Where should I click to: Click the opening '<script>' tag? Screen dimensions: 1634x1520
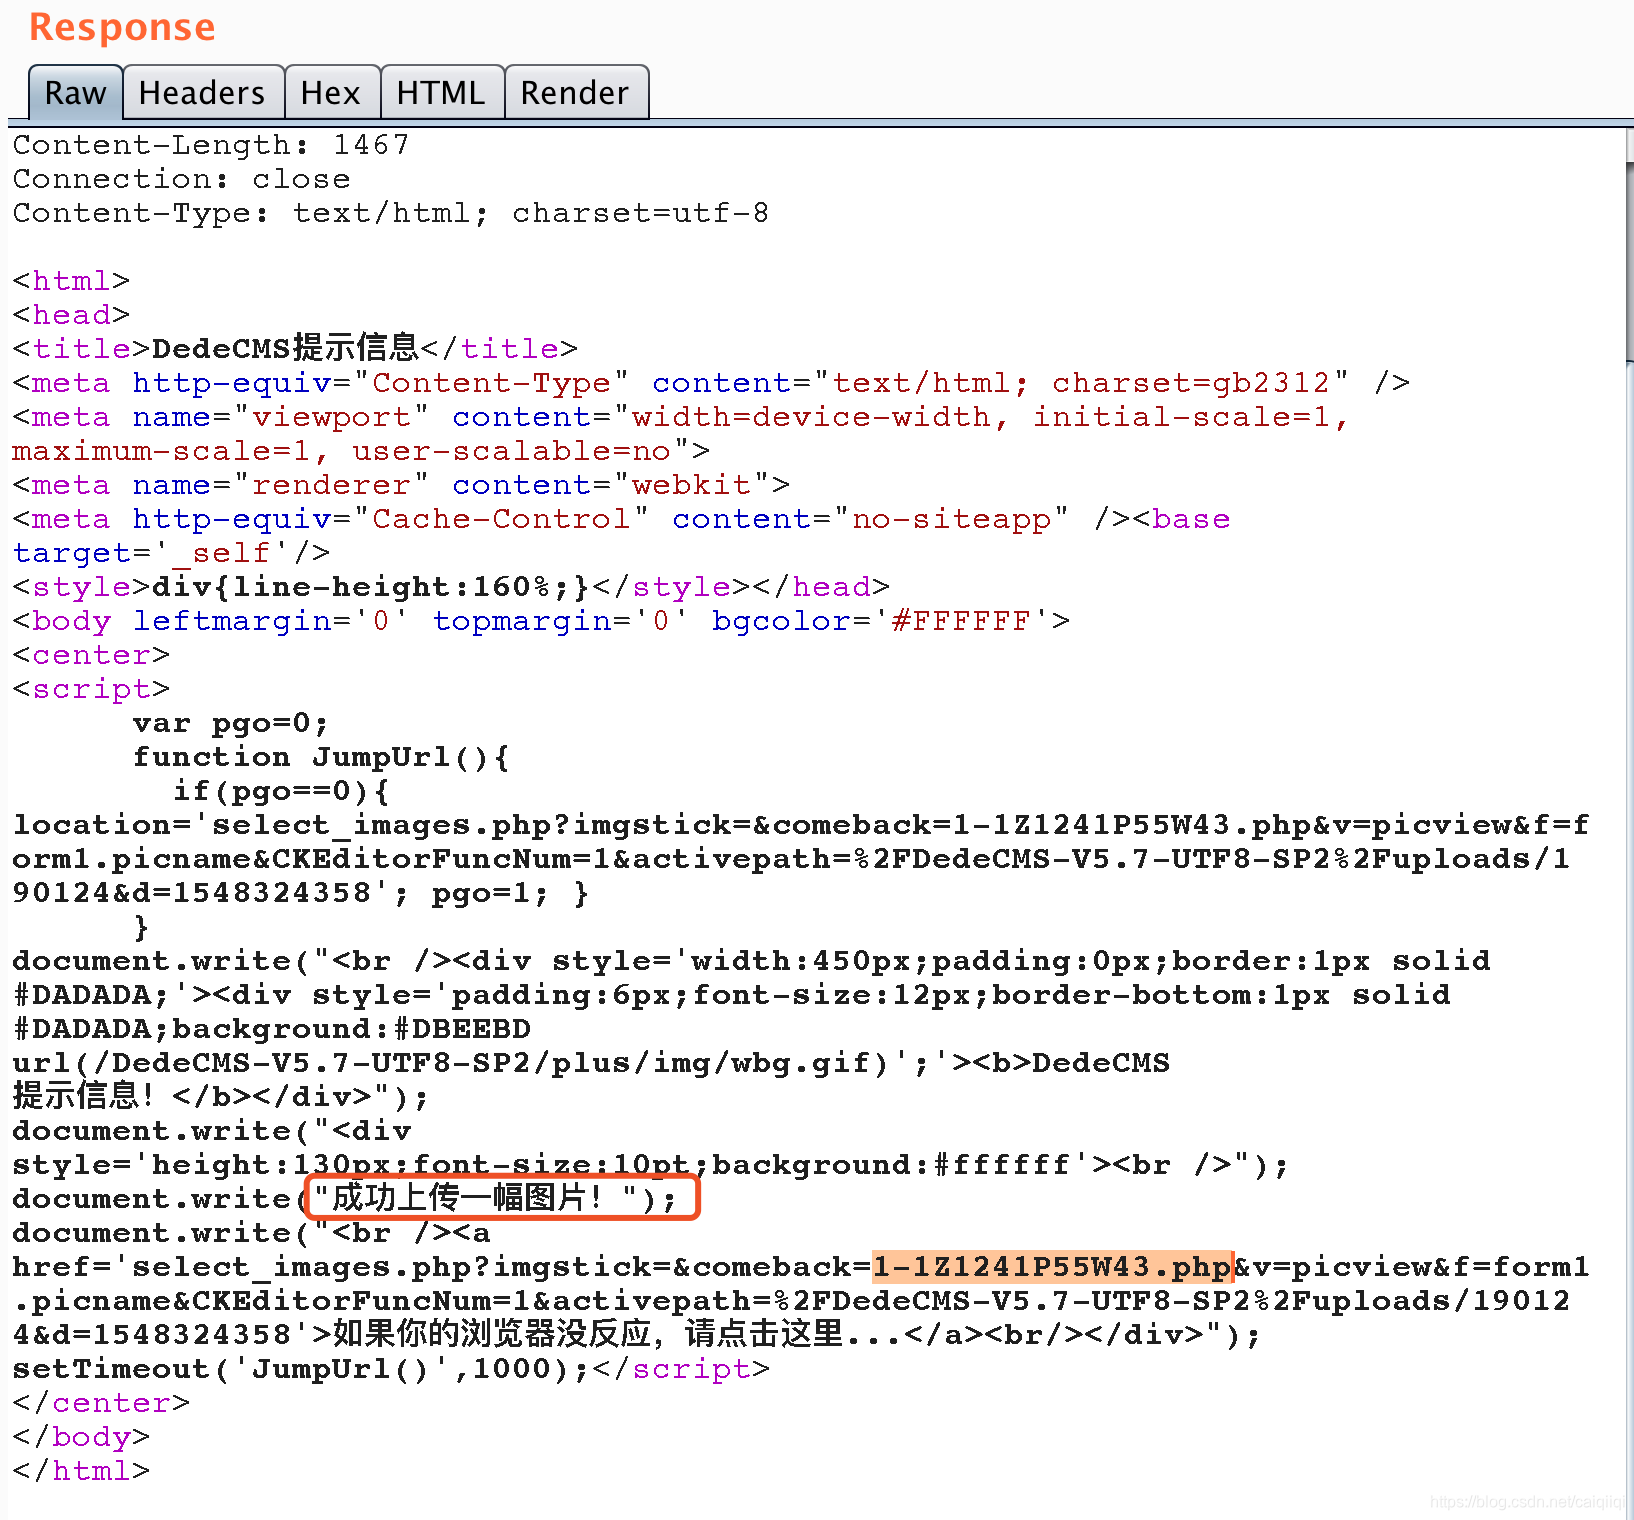91,689
